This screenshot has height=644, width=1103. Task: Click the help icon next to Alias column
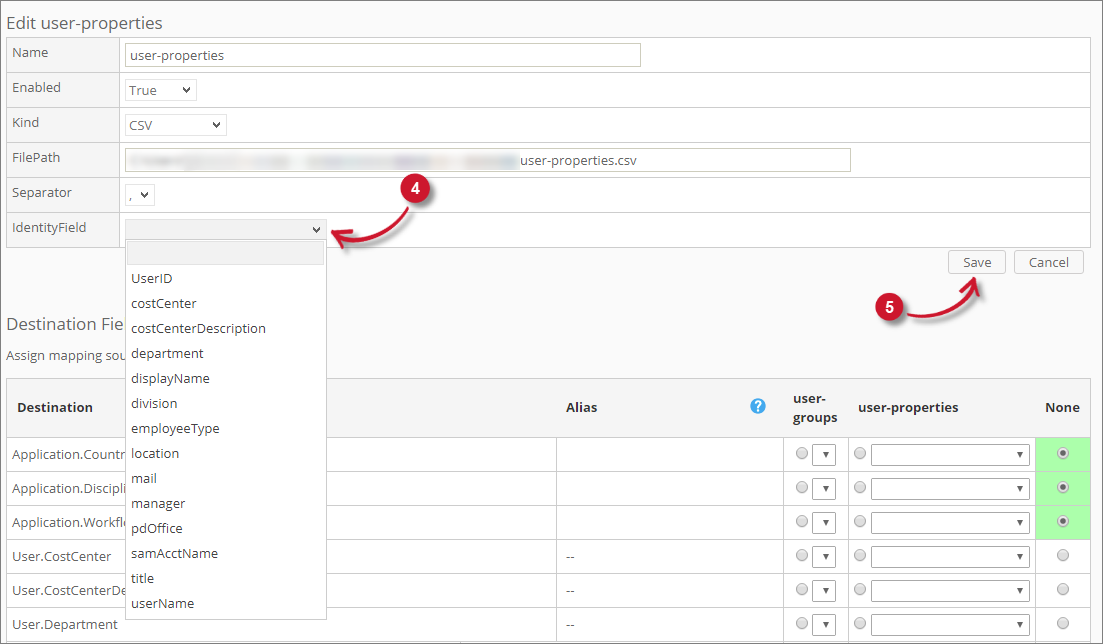click(758, 406)
